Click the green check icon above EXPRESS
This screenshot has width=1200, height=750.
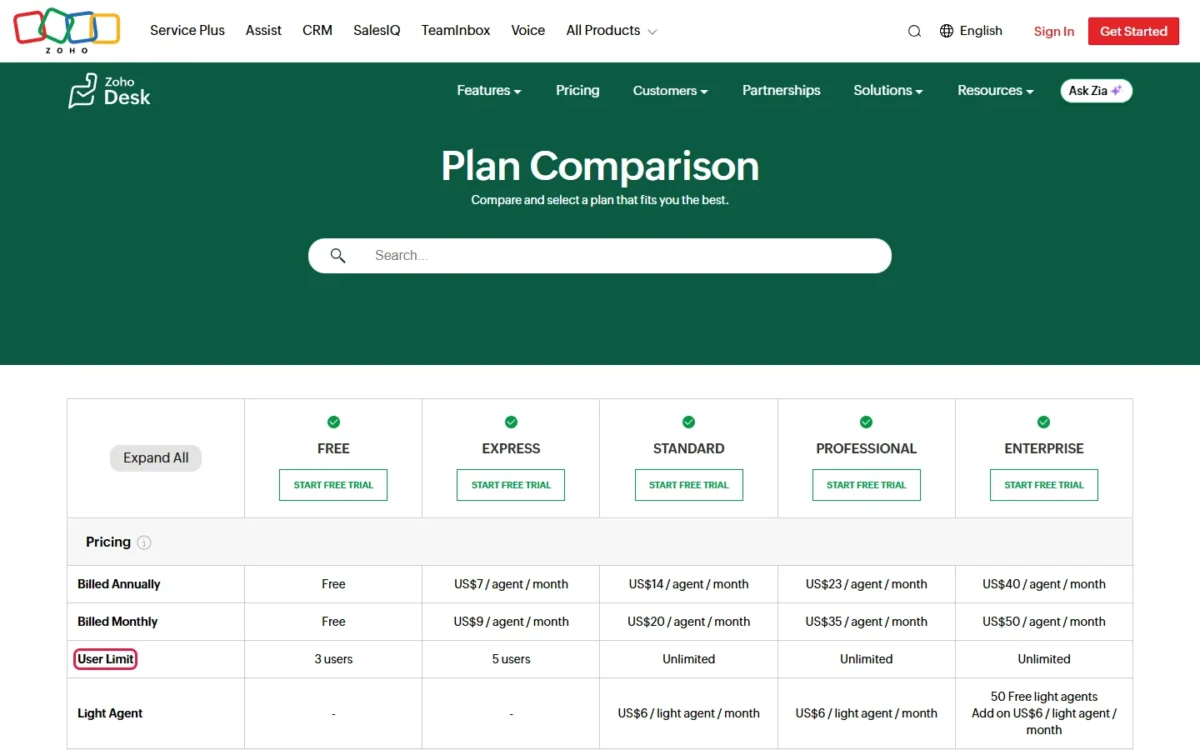pos(511,422)
